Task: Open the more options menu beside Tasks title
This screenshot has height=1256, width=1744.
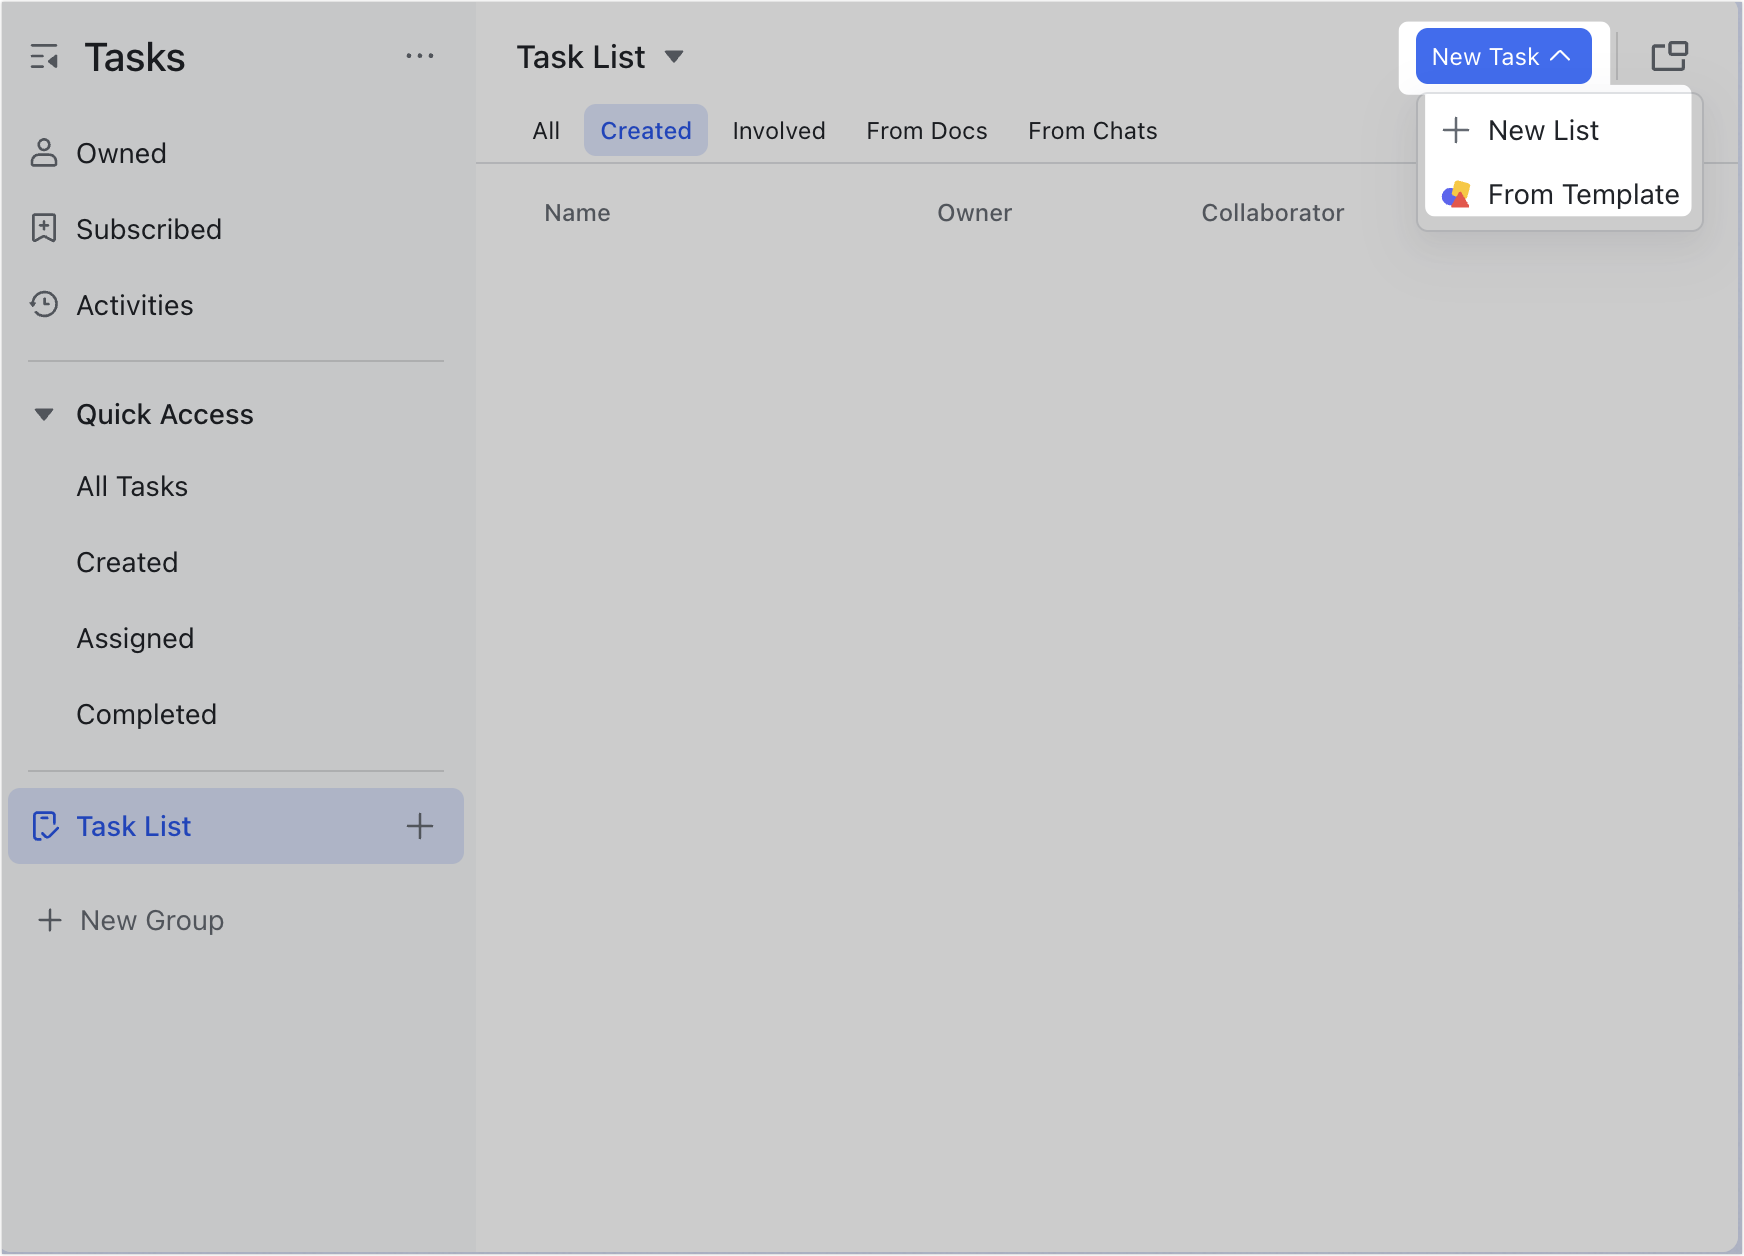Action: pos(420,56)
